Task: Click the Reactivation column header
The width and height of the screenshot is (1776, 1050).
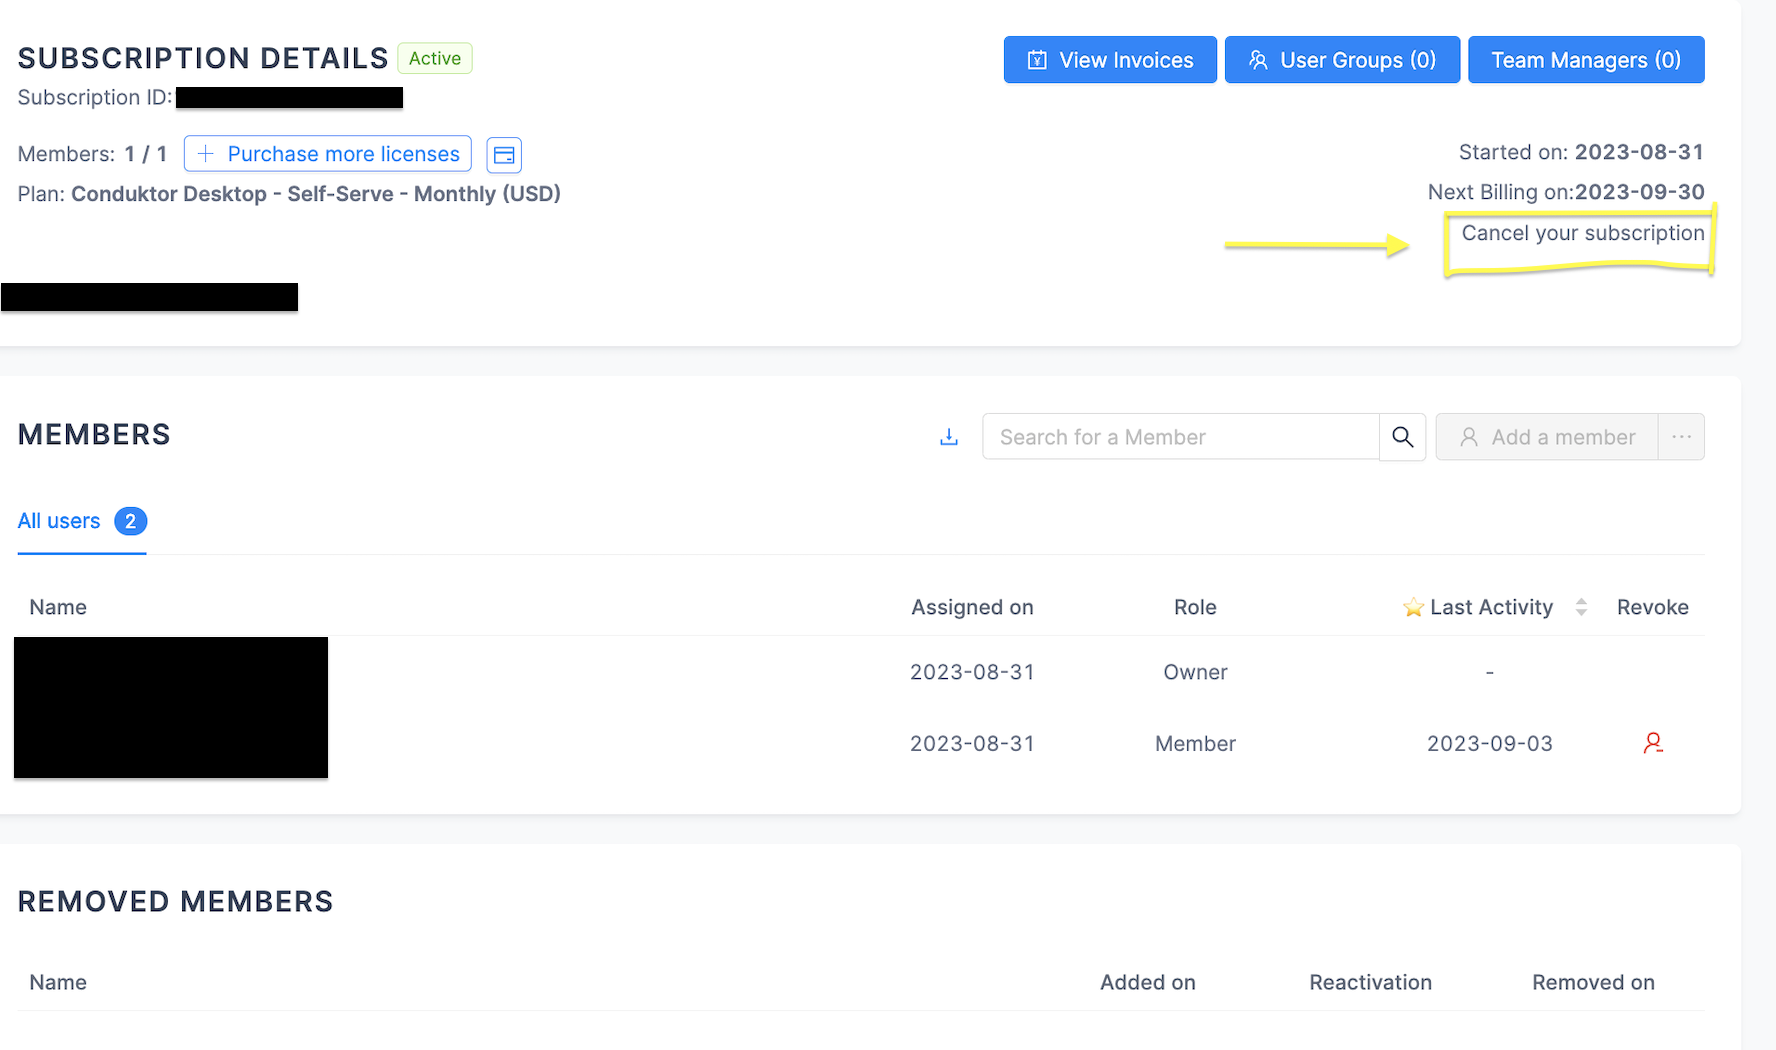Action: pos(1370,982)
